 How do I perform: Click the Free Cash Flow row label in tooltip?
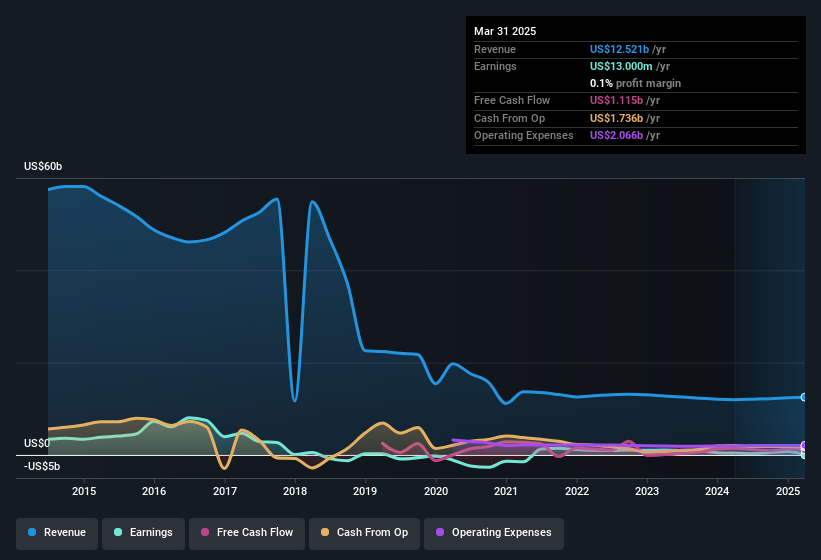[x=512, y=100]
